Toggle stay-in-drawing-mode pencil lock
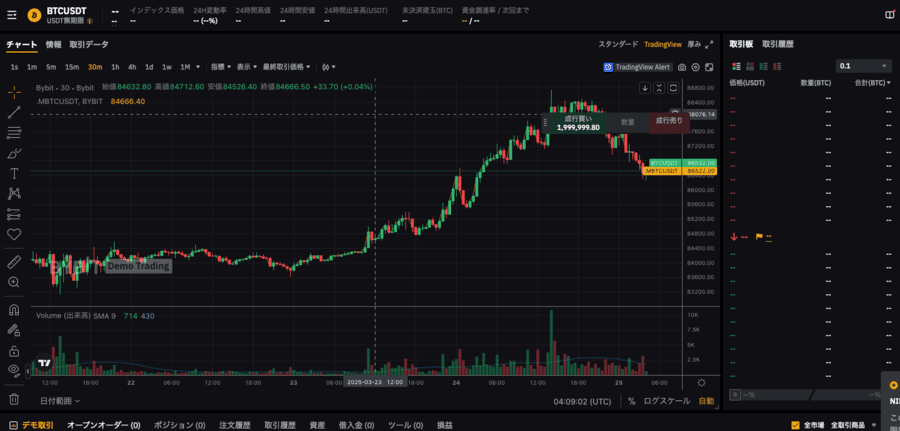Viewport: 900px width, 431px height. pos(14,330)
